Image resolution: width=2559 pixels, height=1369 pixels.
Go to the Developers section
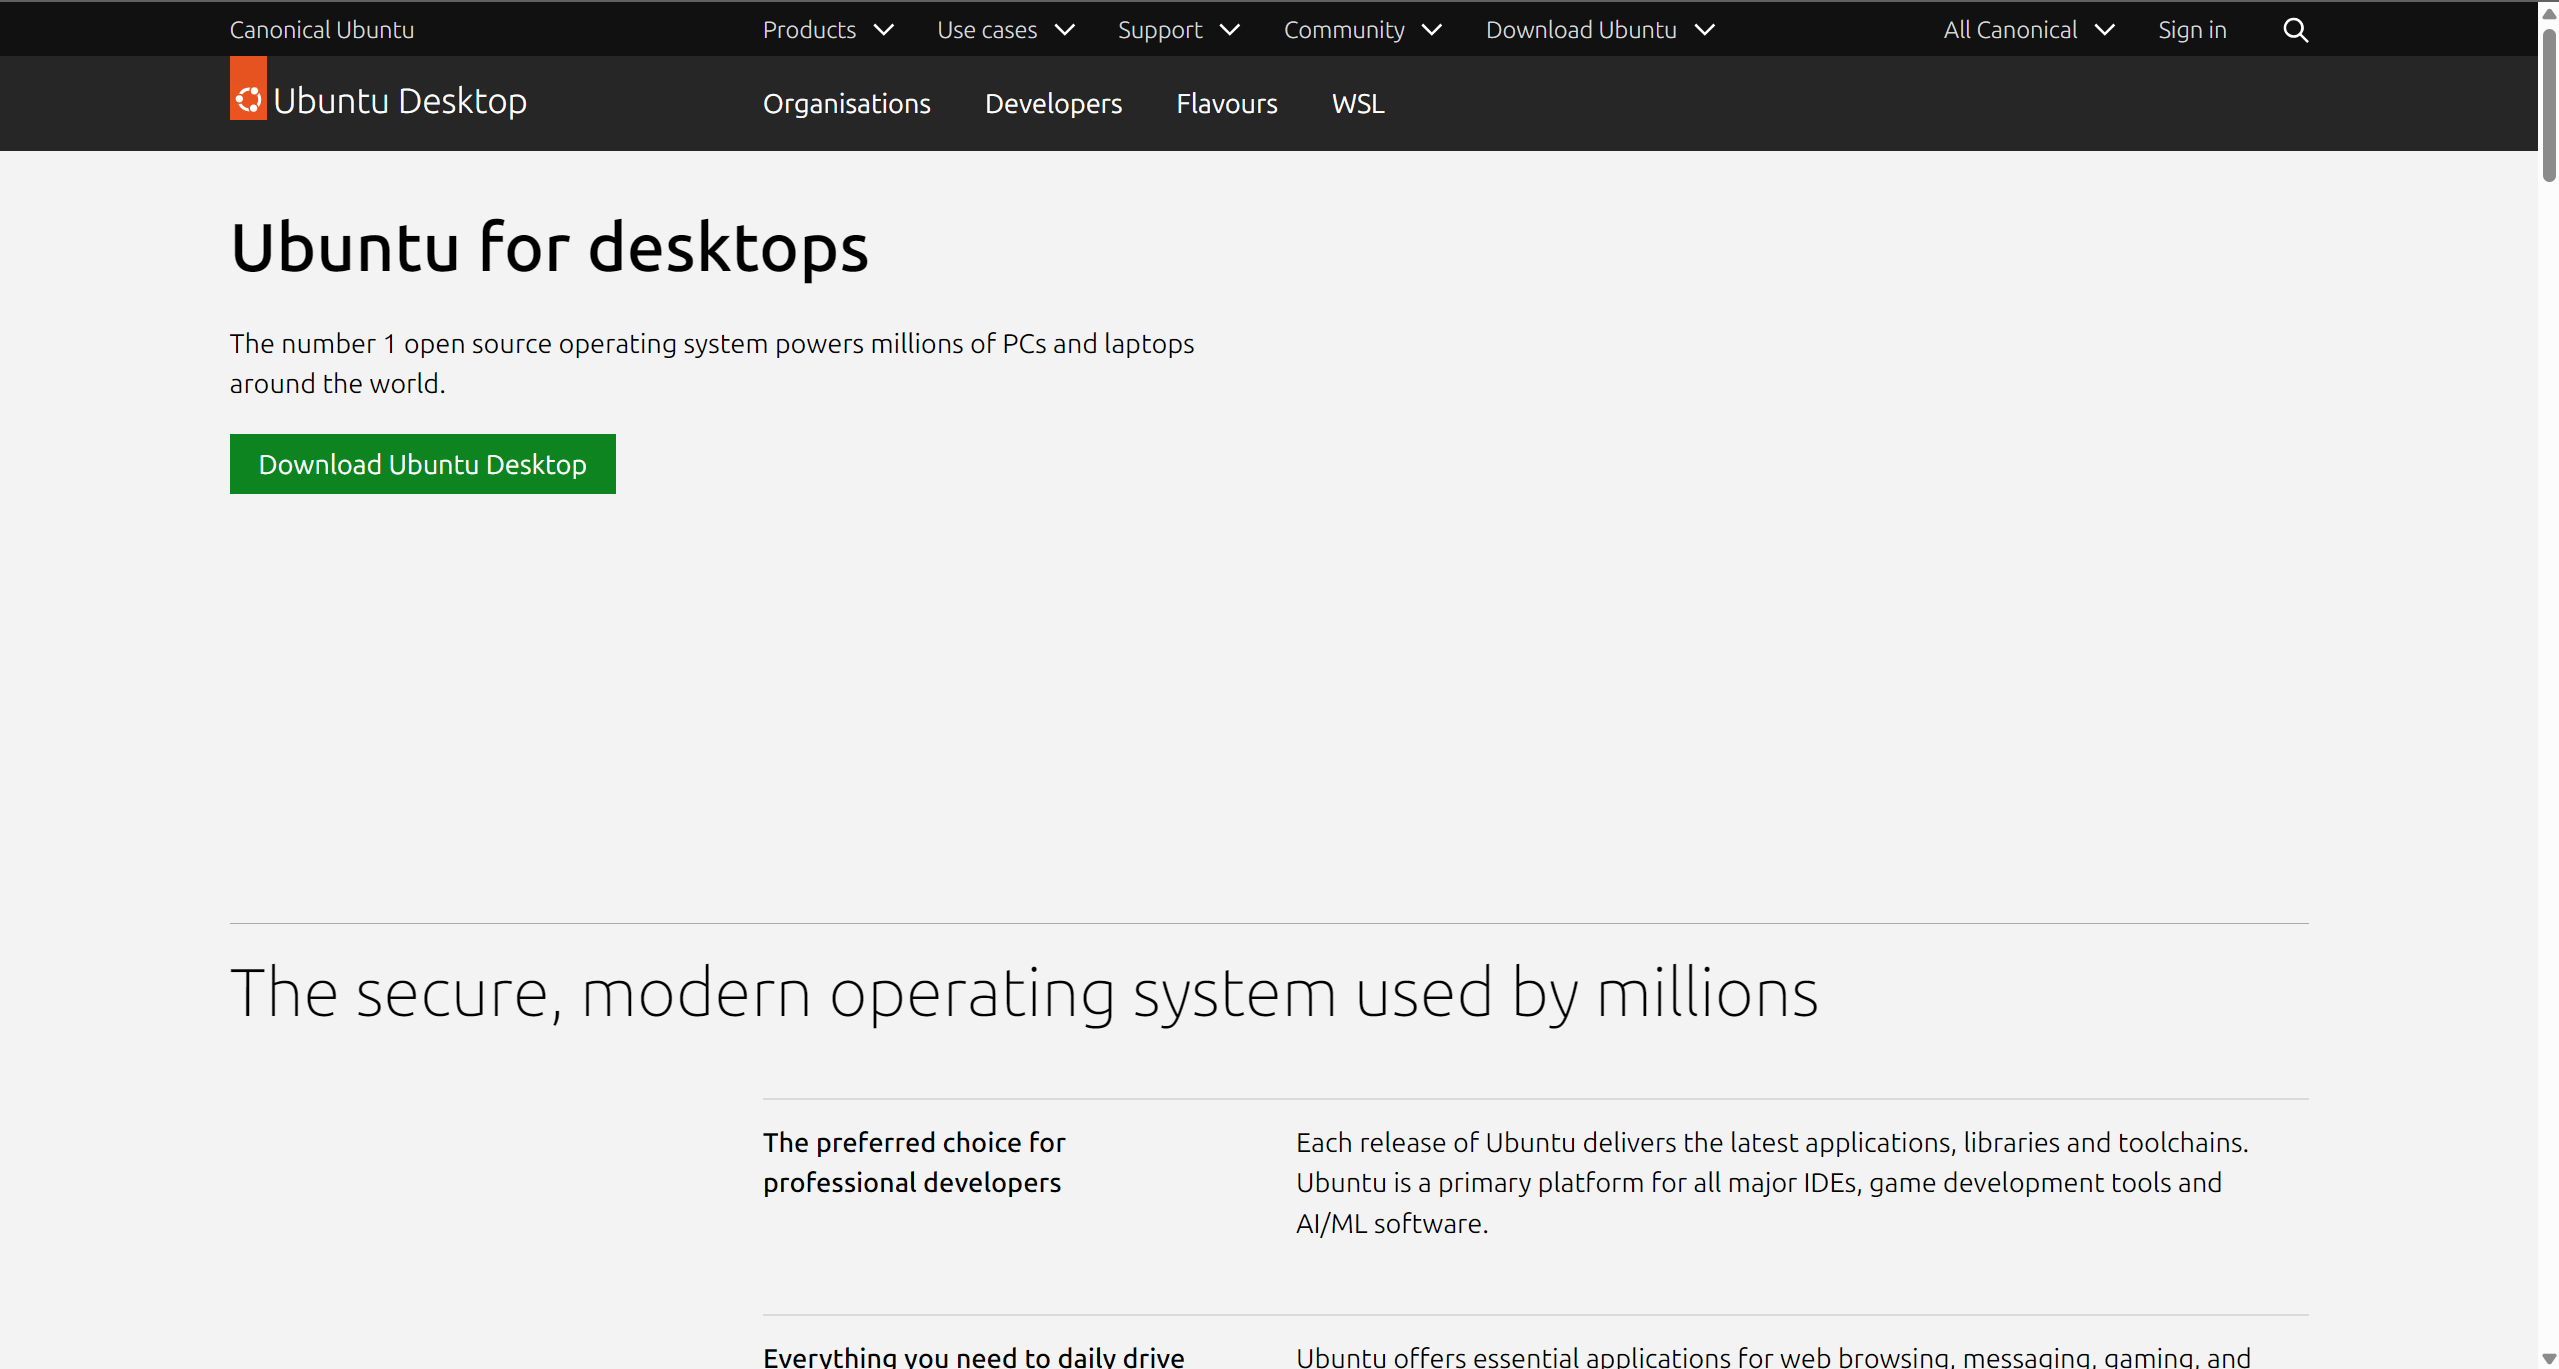[1053, 104]
